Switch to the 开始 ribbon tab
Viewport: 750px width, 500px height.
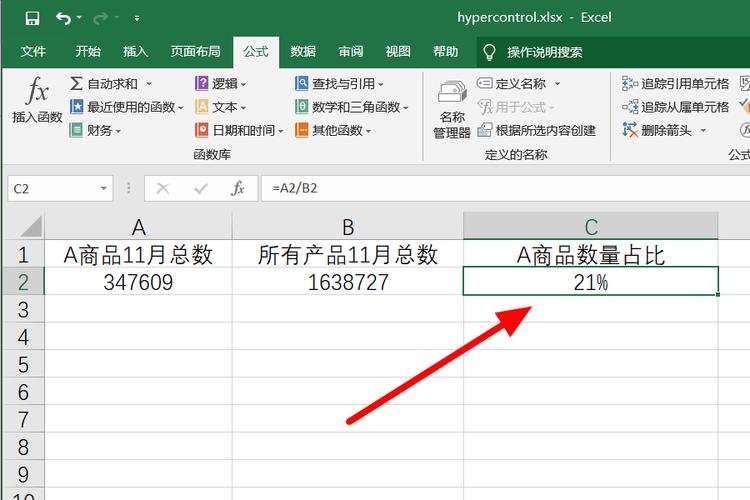(88, 51)
